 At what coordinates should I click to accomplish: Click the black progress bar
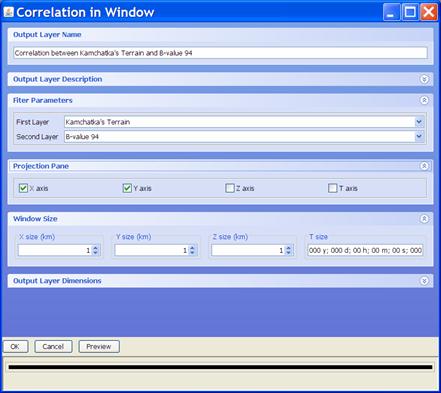point(220,367)
